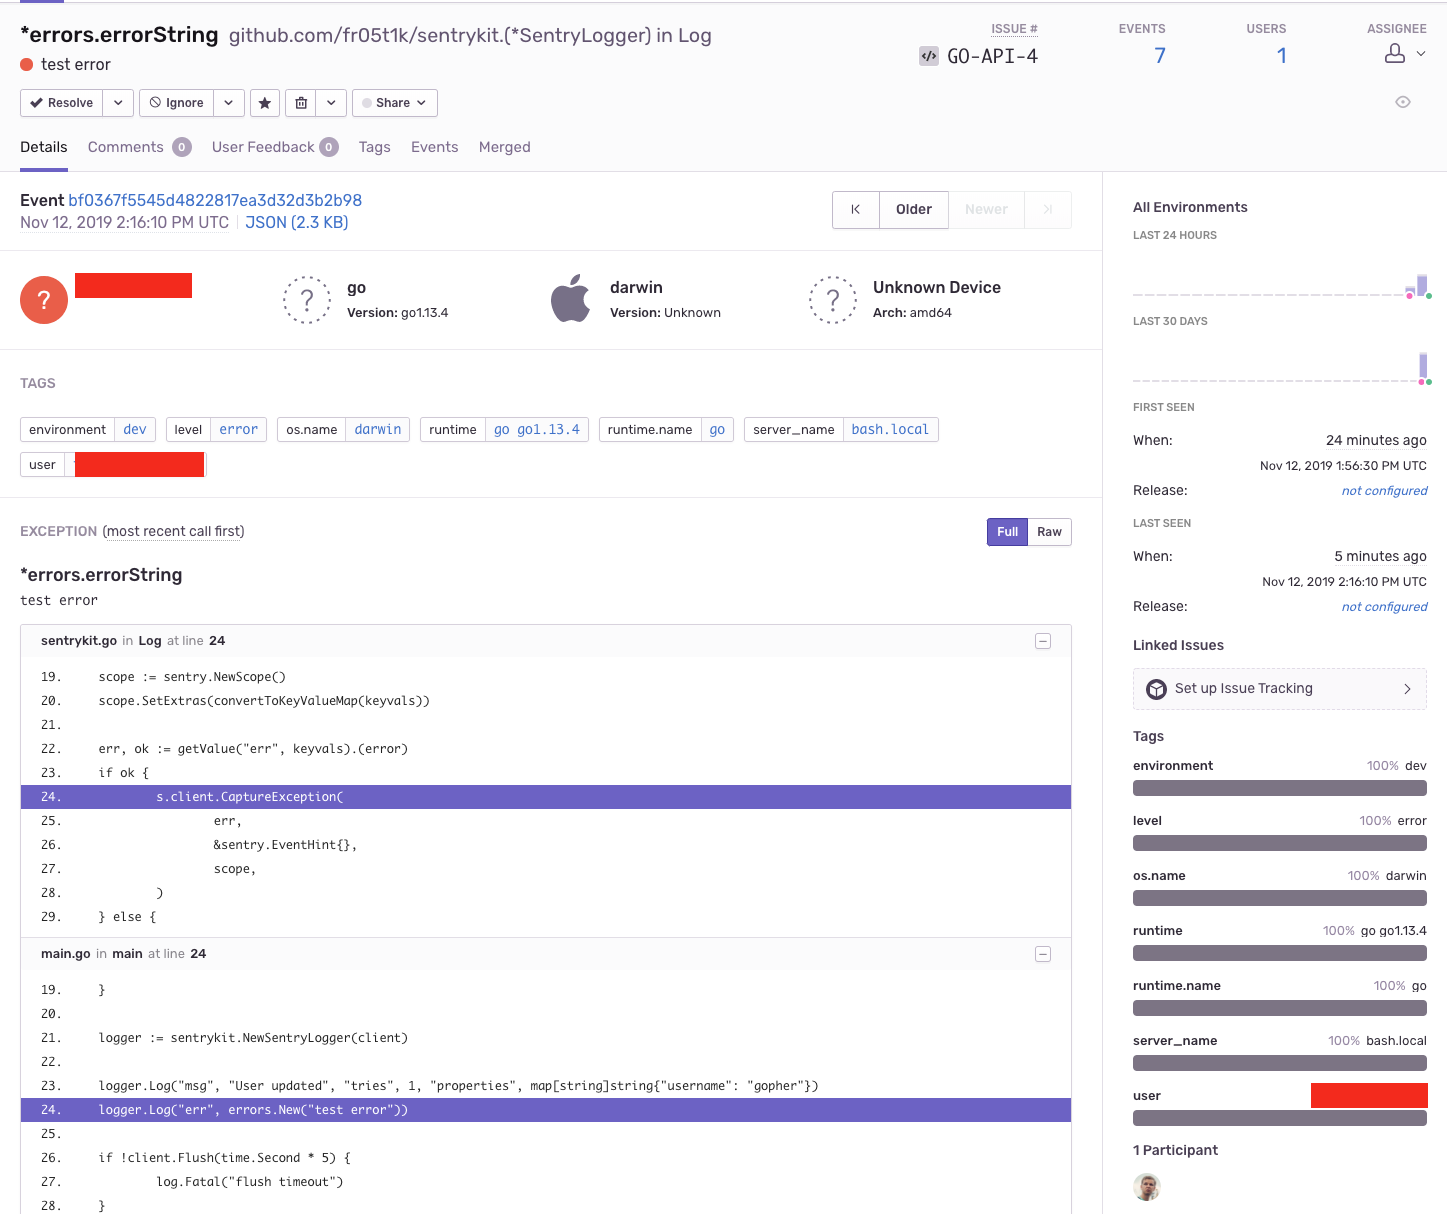
Task: Switch to the Events tab
Action: [x=435, y=147]
